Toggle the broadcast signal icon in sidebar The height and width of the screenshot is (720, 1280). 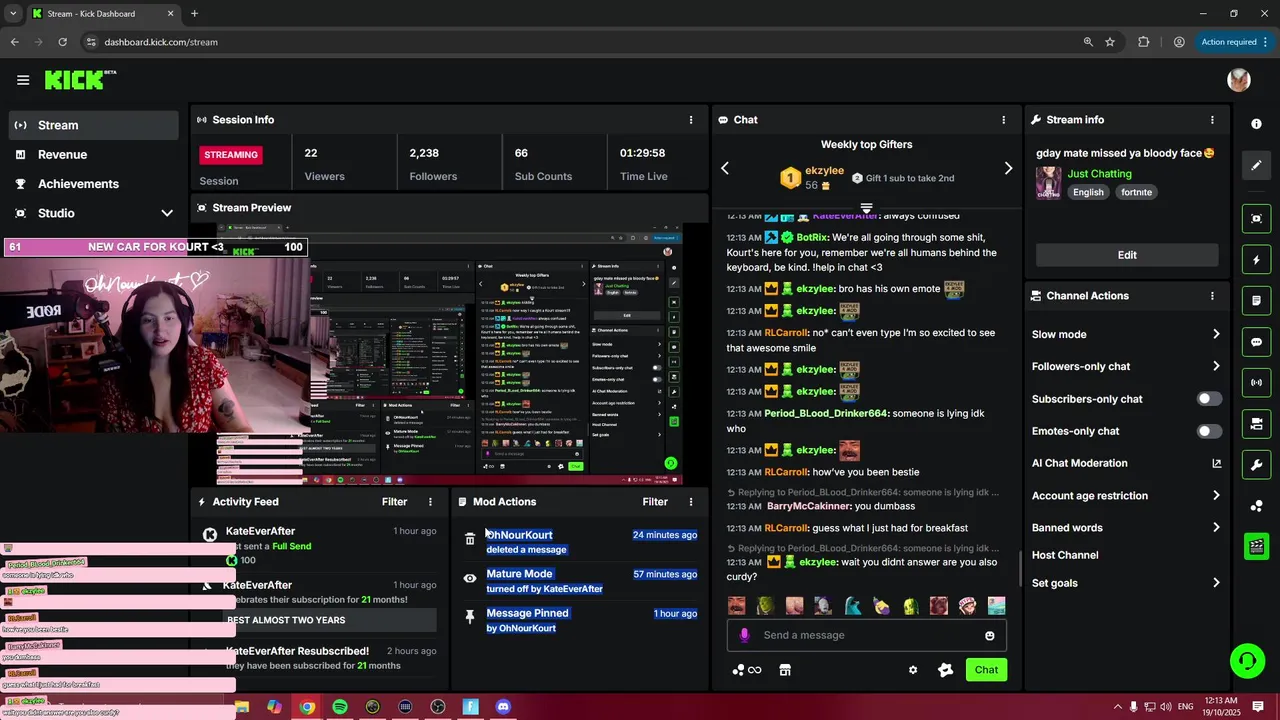[x=1256, y=383]
